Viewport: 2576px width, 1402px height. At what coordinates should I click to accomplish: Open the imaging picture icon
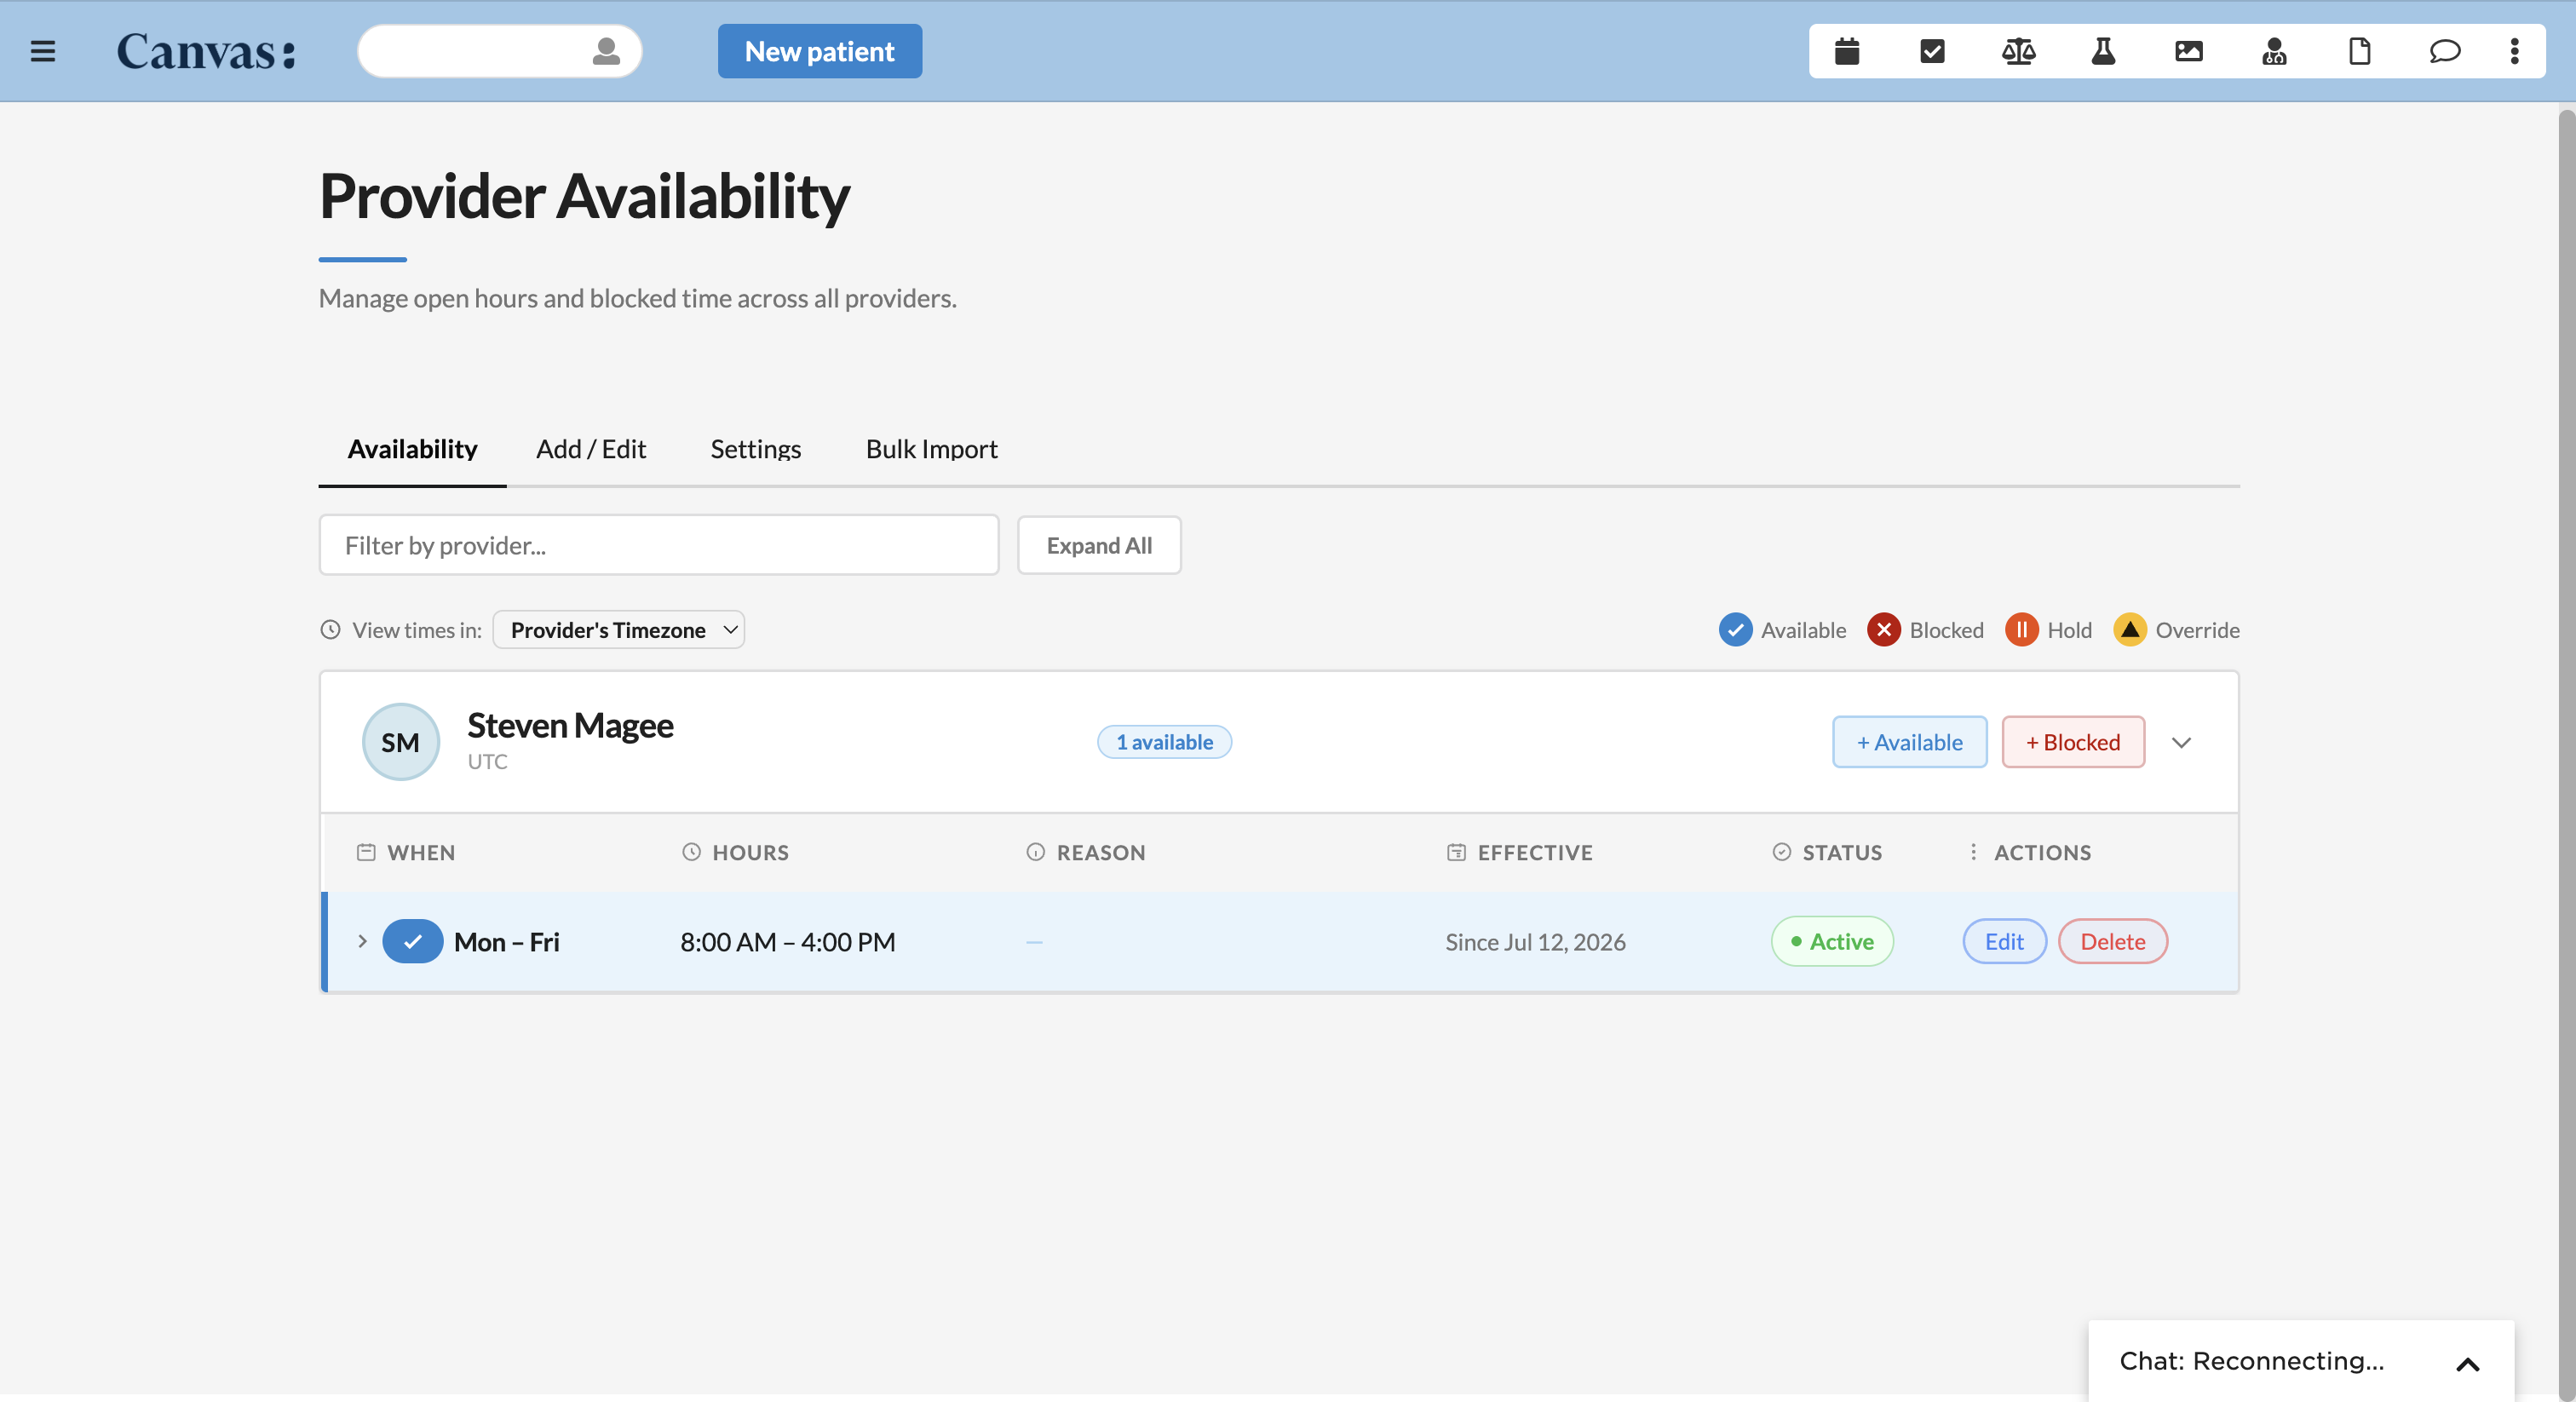point(2189,51)
